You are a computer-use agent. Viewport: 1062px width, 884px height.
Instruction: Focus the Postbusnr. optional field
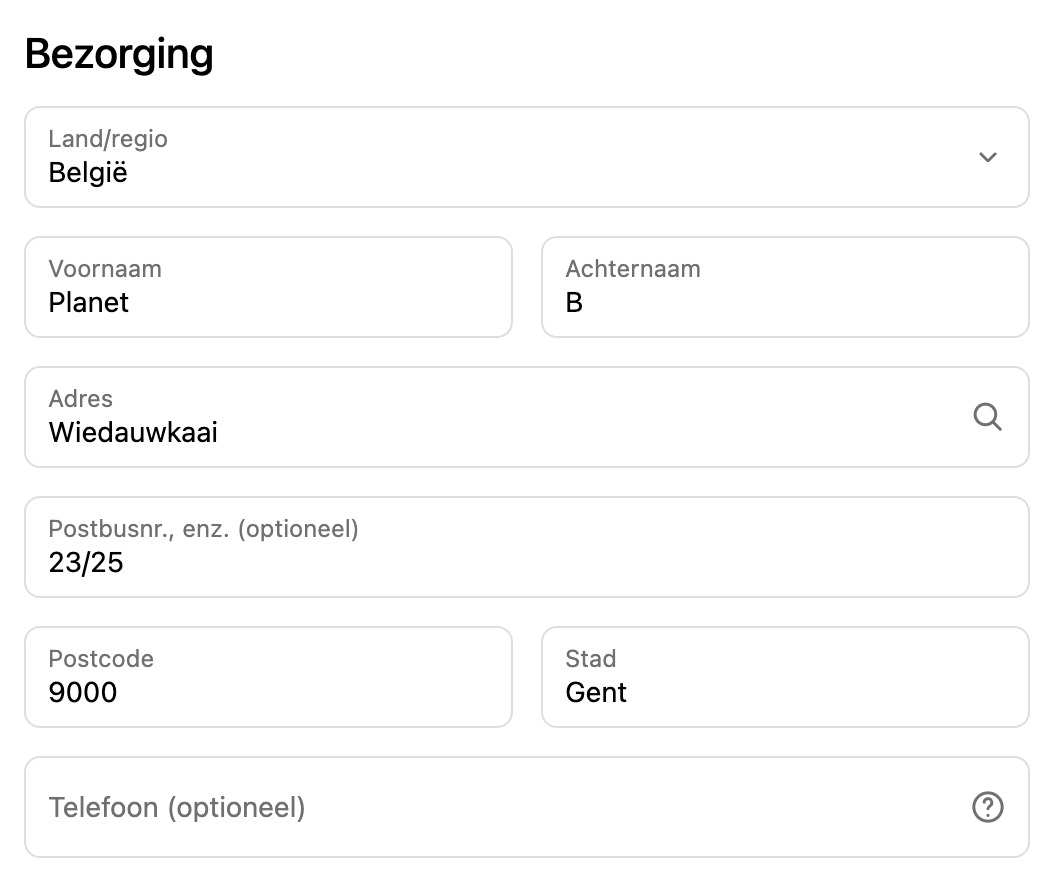[x=526, y=547]
